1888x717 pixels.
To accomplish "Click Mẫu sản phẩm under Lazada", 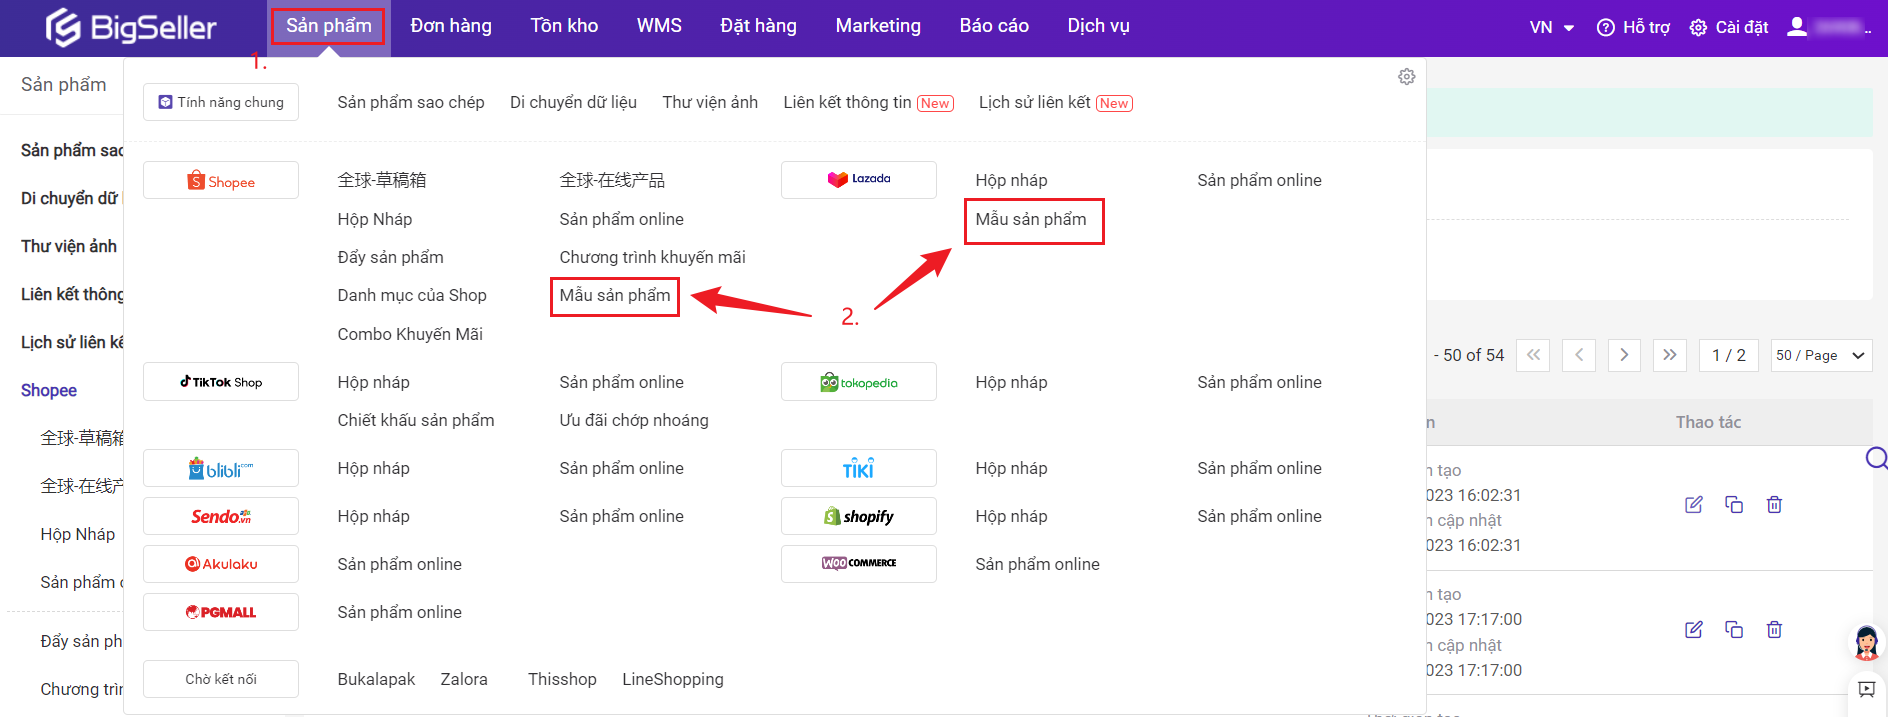I will tap(1031, 220).
